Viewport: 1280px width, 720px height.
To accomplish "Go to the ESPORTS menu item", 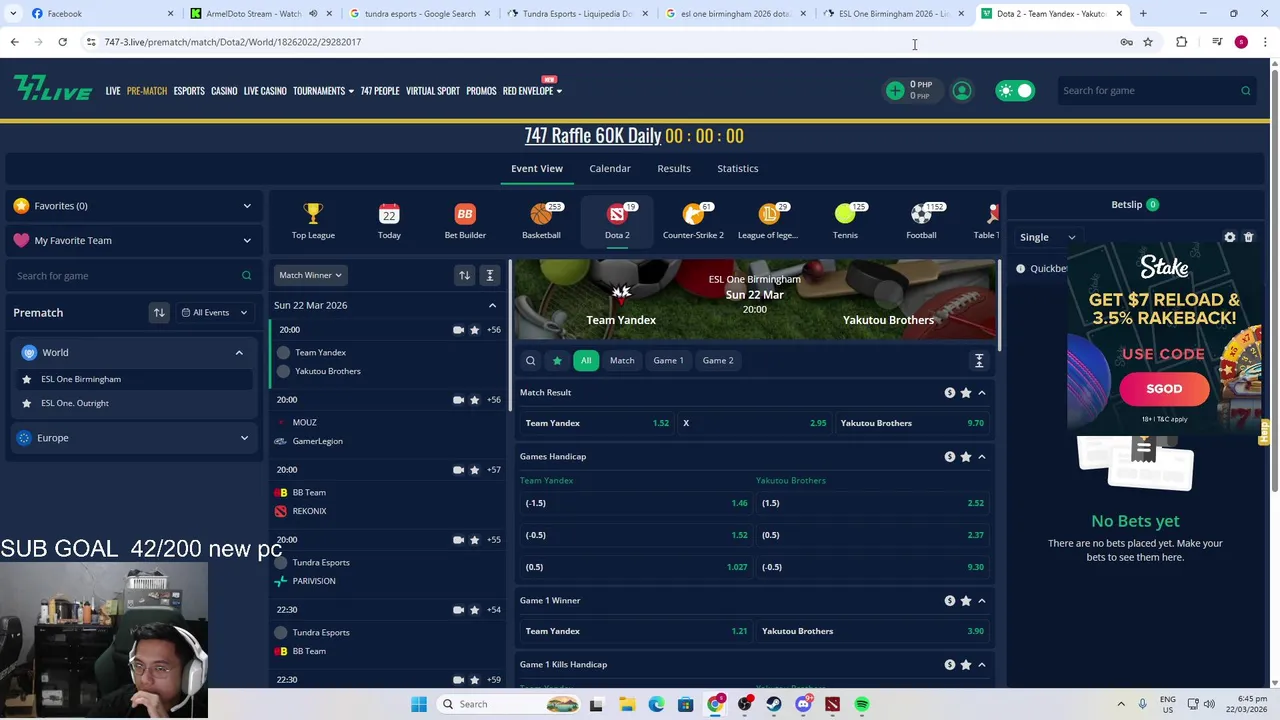I will click(189, 91).
